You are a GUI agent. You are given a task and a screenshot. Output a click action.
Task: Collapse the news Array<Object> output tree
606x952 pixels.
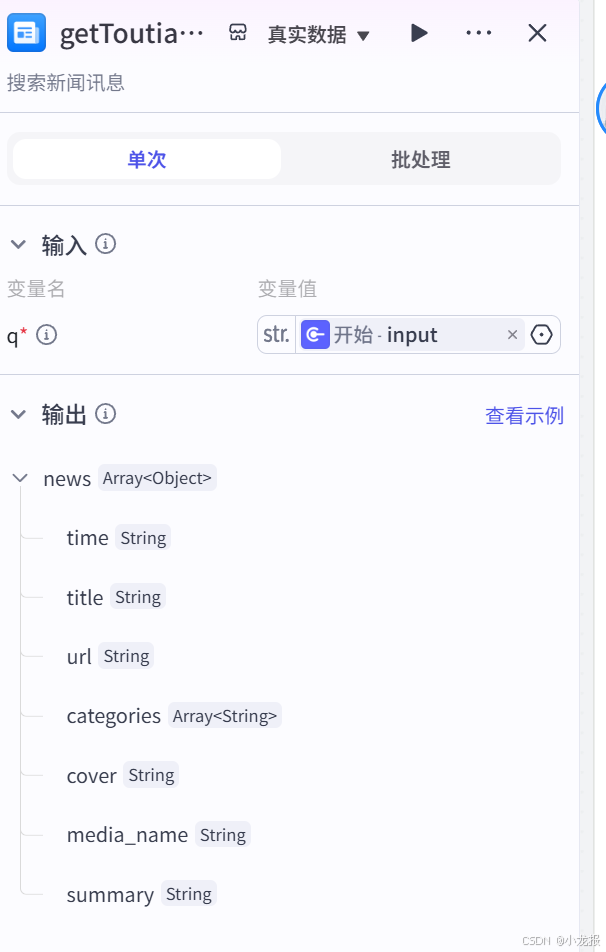click(x=19, y=478)
